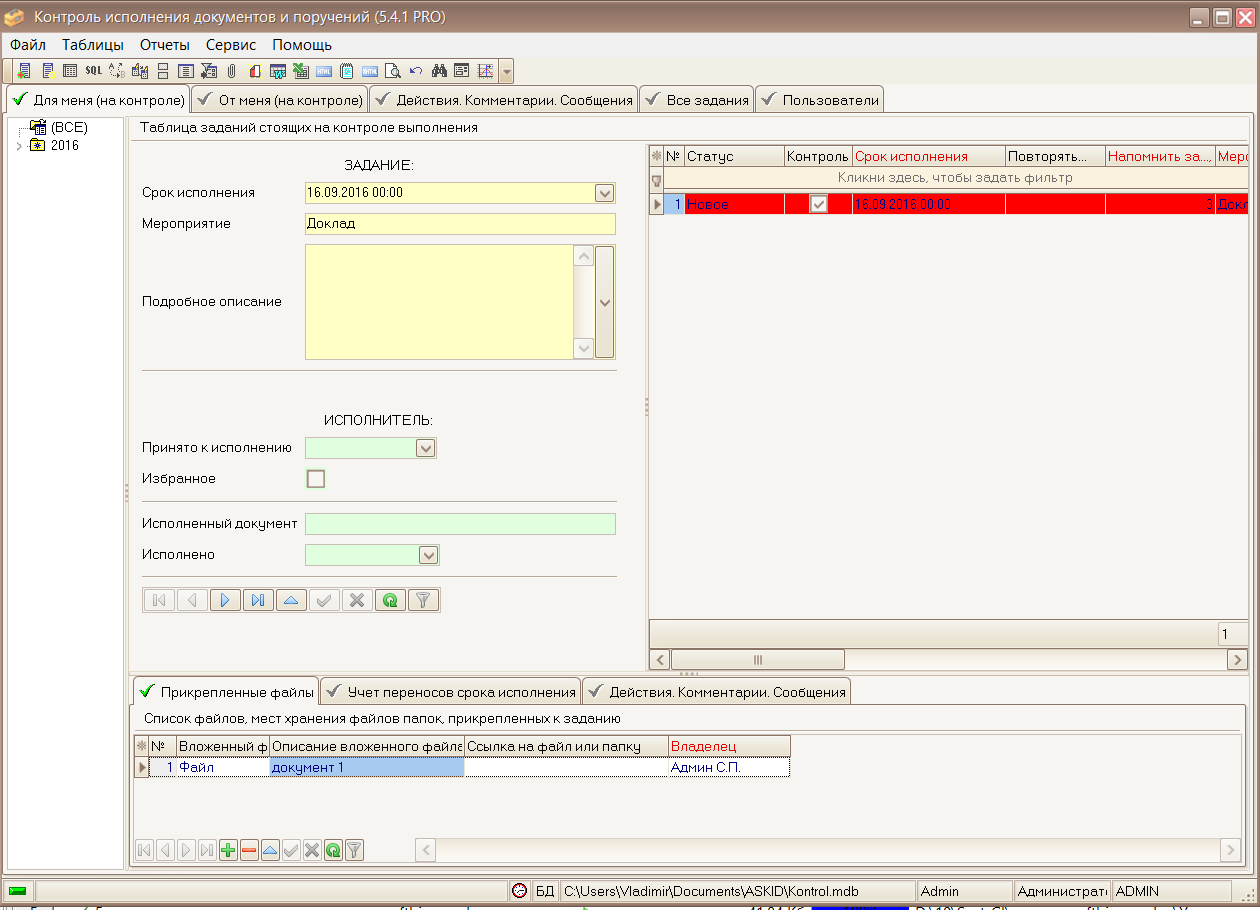
Task: Open the Таблицы menu
Action: point(93,45)
